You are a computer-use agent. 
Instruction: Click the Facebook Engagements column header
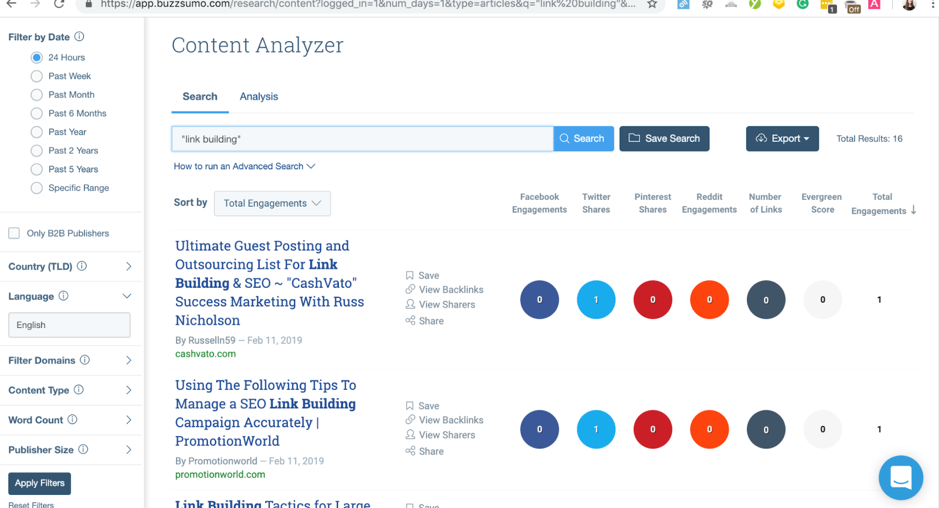(539, 203)
